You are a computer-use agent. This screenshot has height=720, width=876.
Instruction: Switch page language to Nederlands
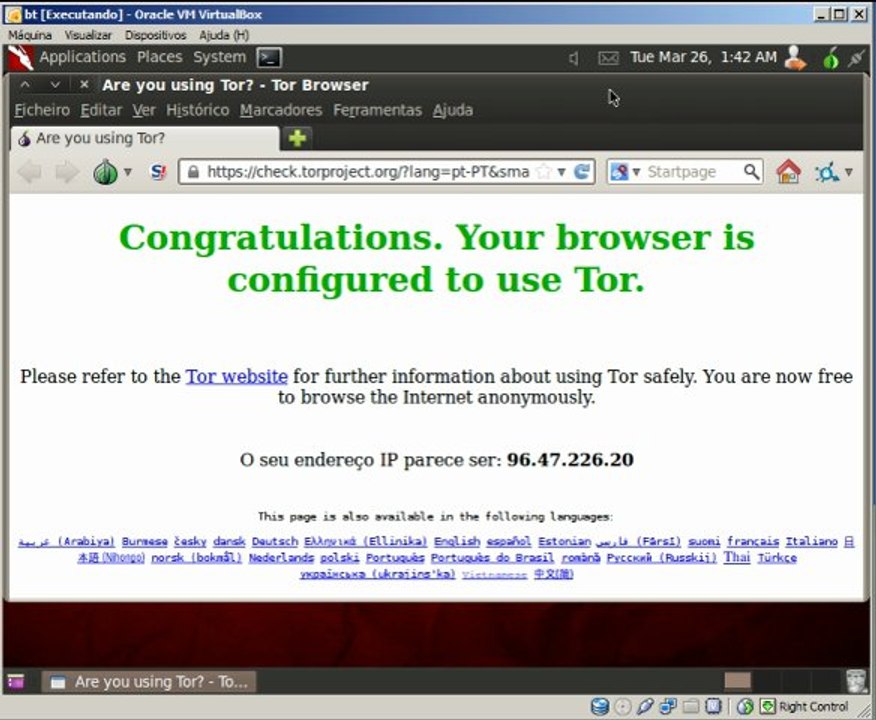point(281,557)
